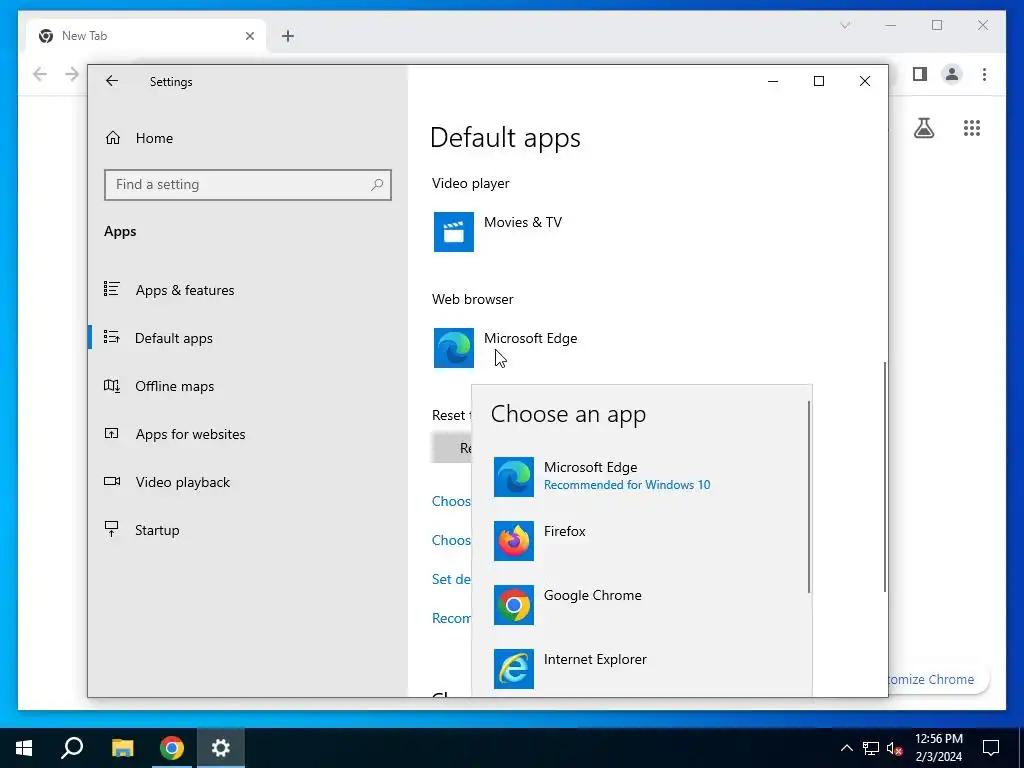This screenshot has width=1024, height=768.
Task: Click Chrome's back navigation arrow
Action: (40, 74)
